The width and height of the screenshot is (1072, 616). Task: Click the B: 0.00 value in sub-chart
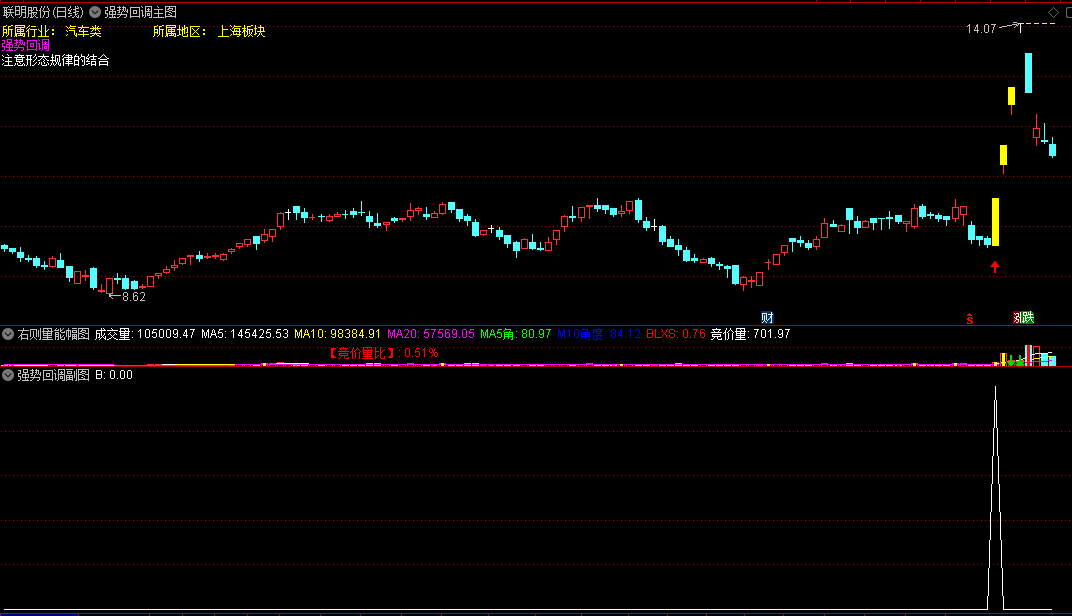[x=113, y=375]
